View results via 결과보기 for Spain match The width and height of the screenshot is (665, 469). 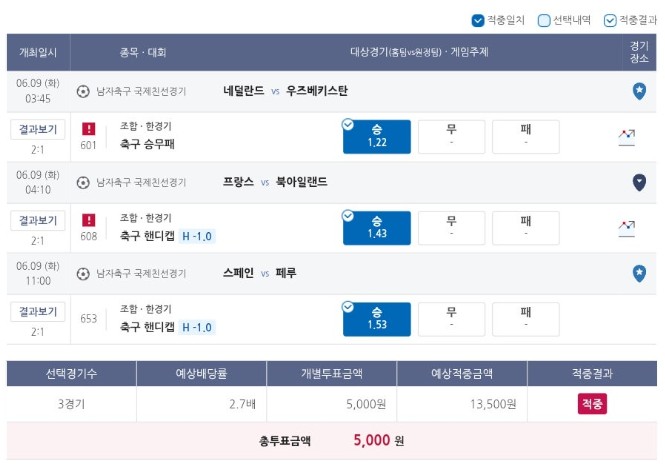38,312
